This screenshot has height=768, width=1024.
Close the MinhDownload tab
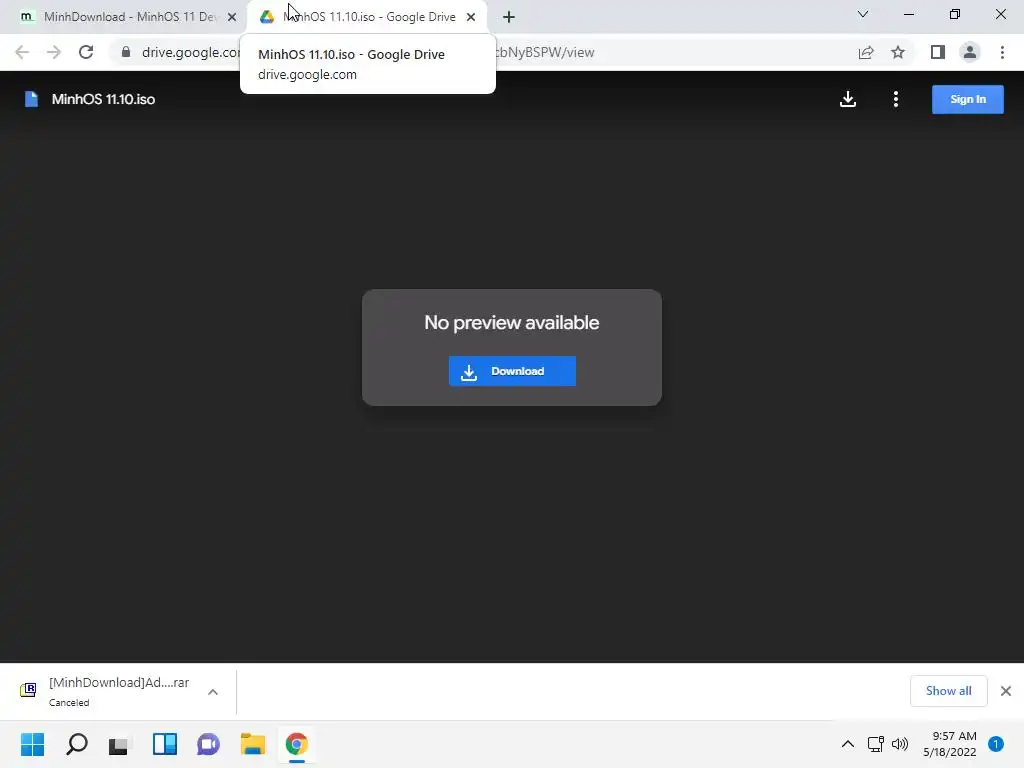[x=232, y=17]
